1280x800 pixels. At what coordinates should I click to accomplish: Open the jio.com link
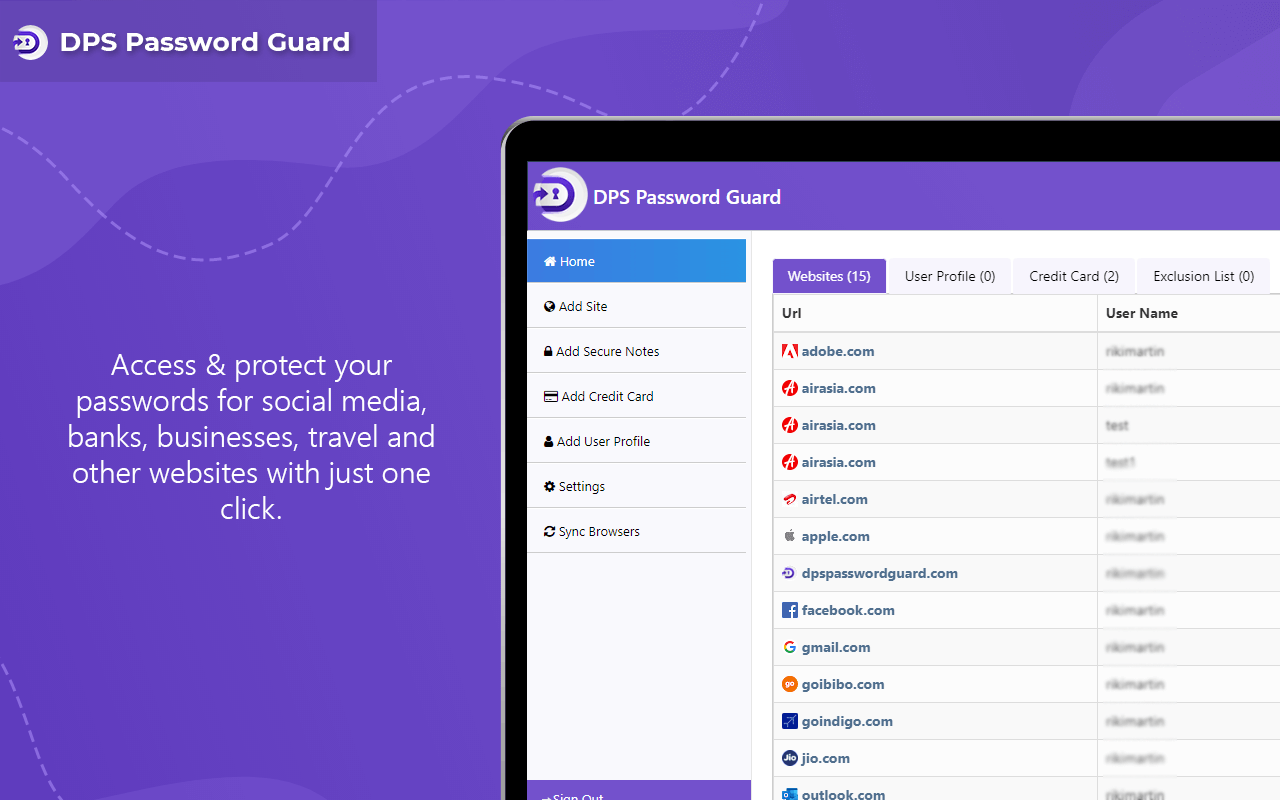826,758
